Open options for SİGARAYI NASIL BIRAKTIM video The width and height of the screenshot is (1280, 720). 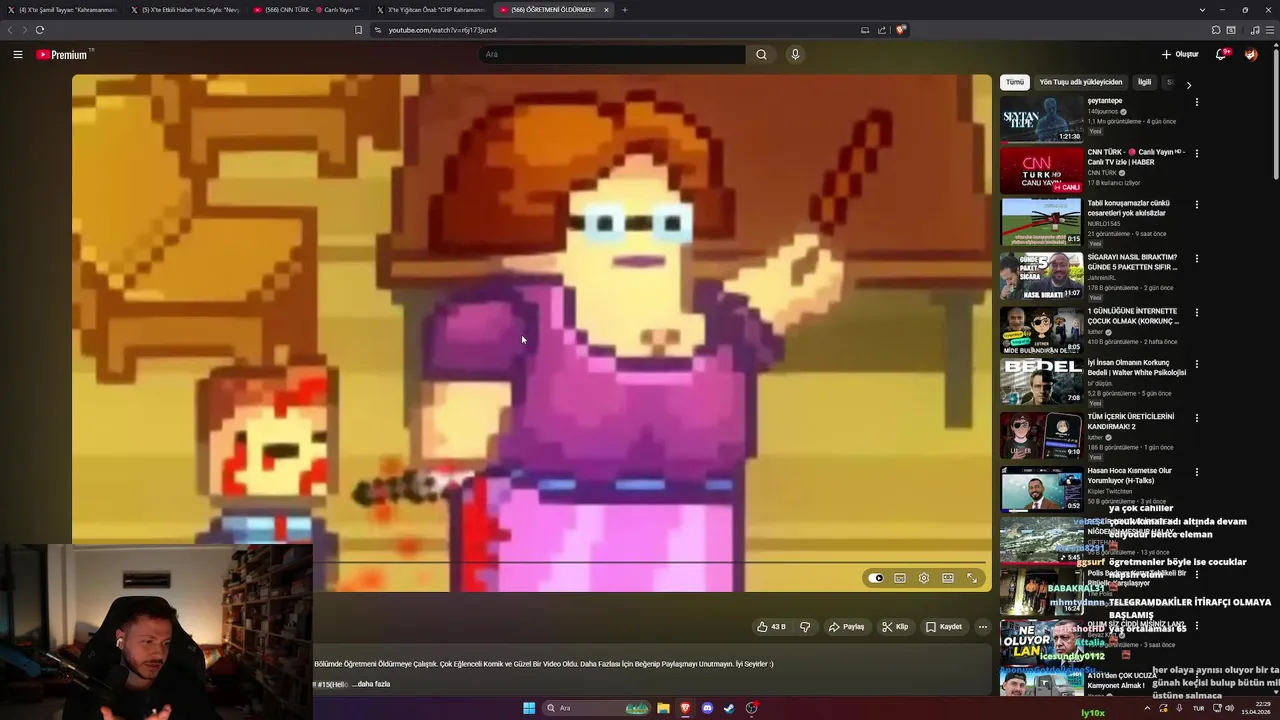pos(1196,259)
